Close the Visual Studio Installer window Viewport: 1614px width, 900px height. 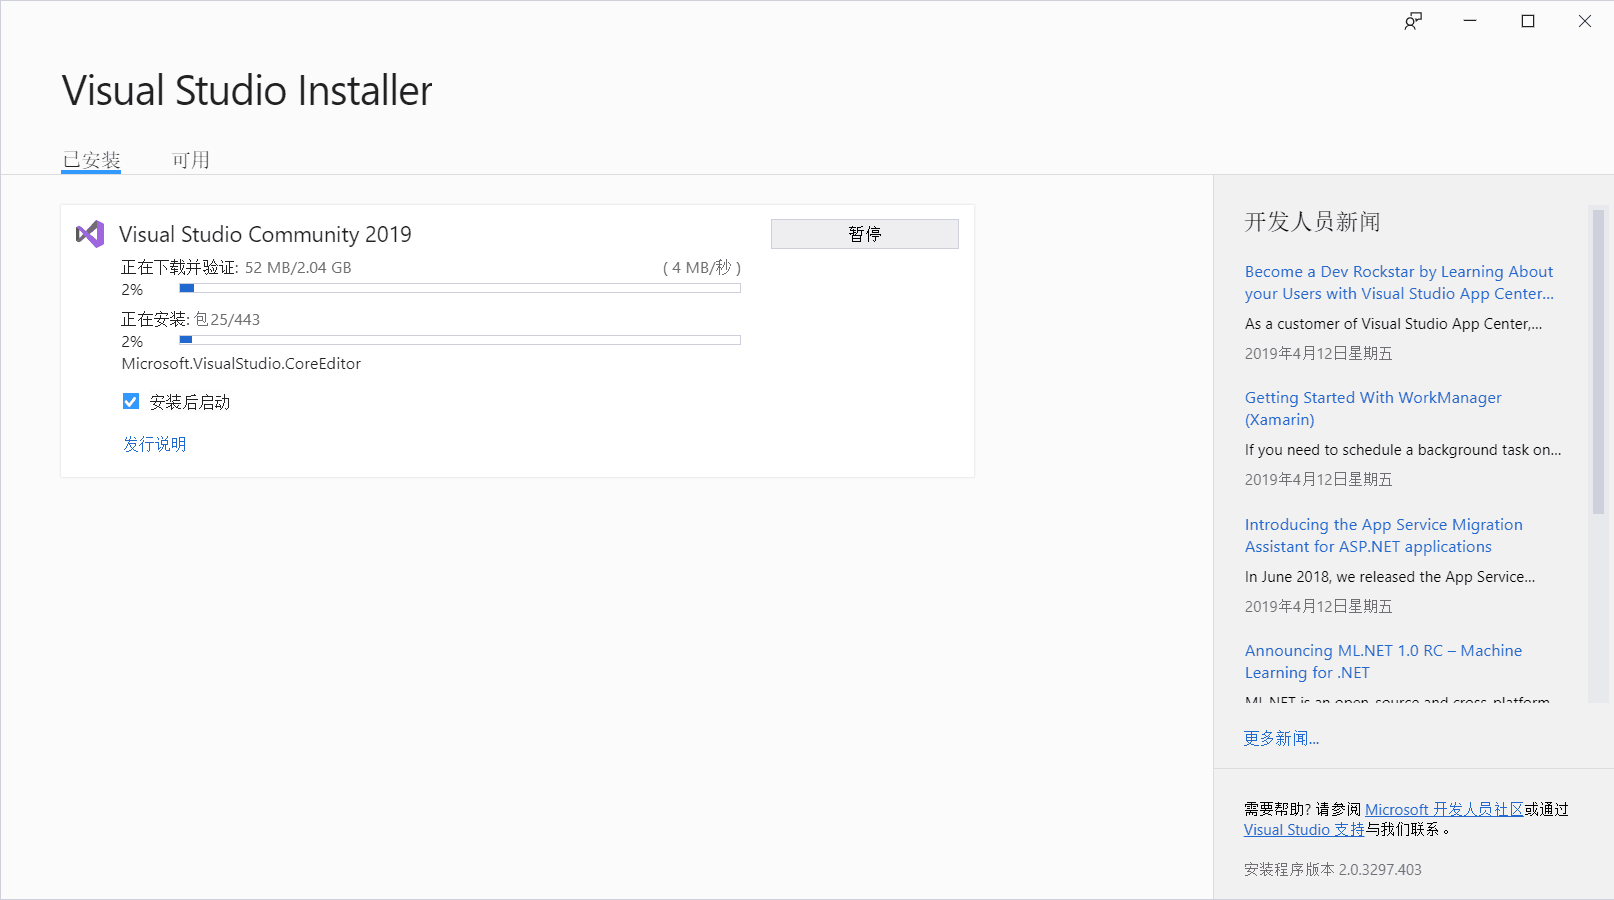1585,21
